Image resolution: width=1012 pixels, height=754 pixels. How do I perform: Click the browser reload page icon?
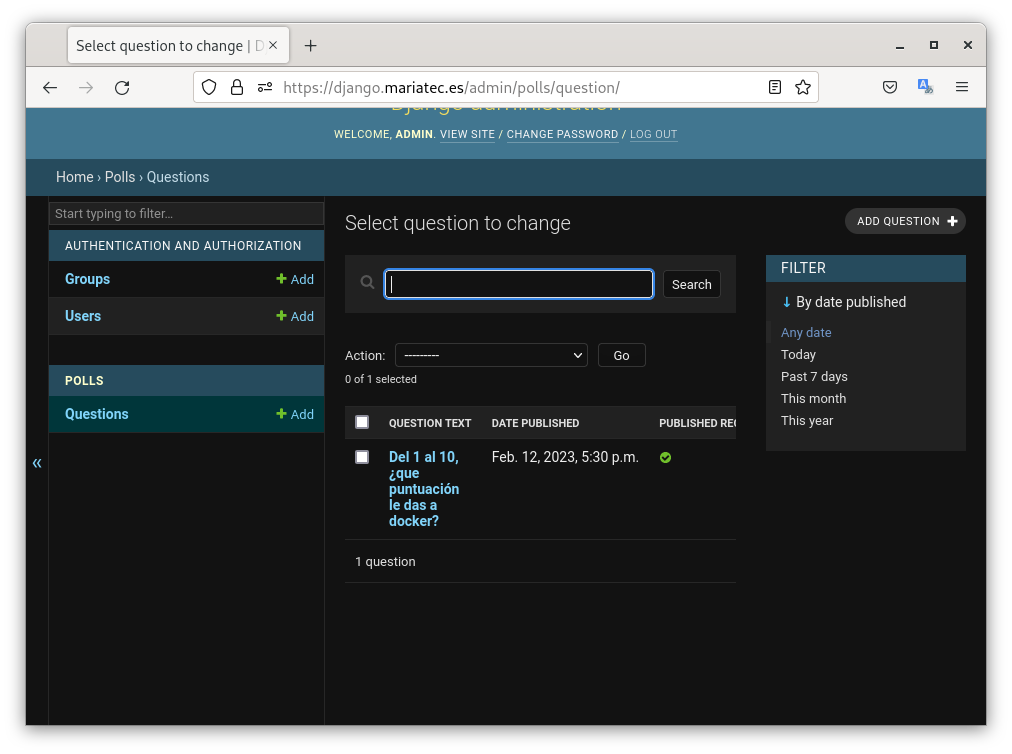coord(122,88)
